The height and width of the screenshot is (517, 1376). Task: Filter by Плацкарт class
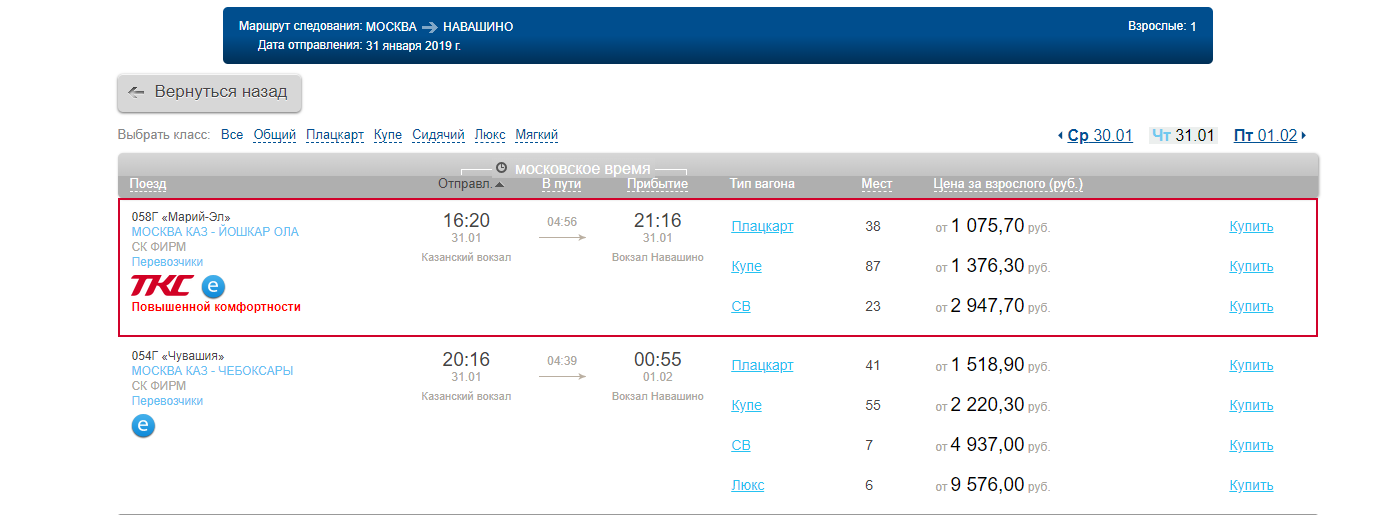[x=335, y=135]
